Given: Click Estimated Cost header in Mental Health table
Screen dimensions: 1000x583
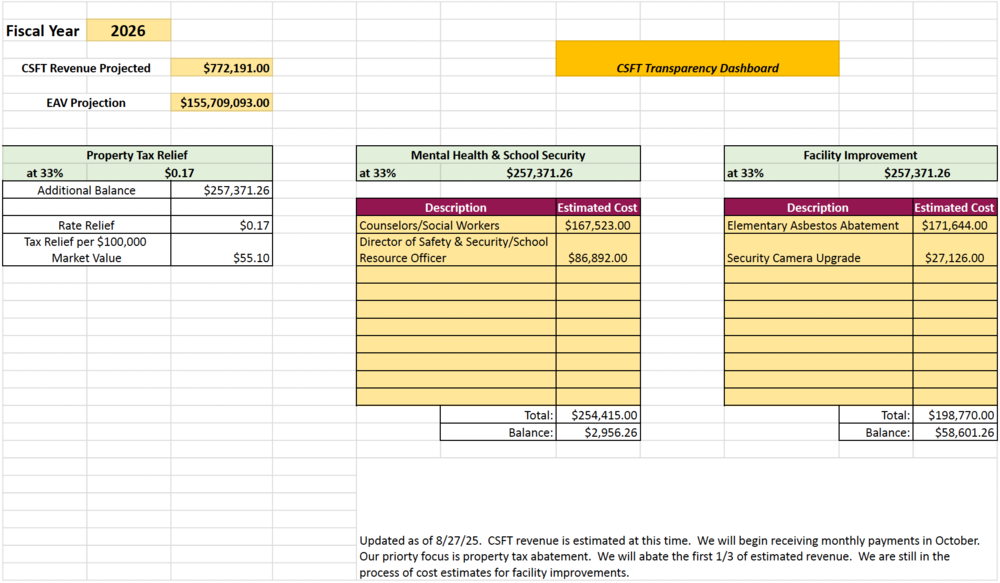Looking at the screenshot, I should pyautogui.click(x=598, y=207).
